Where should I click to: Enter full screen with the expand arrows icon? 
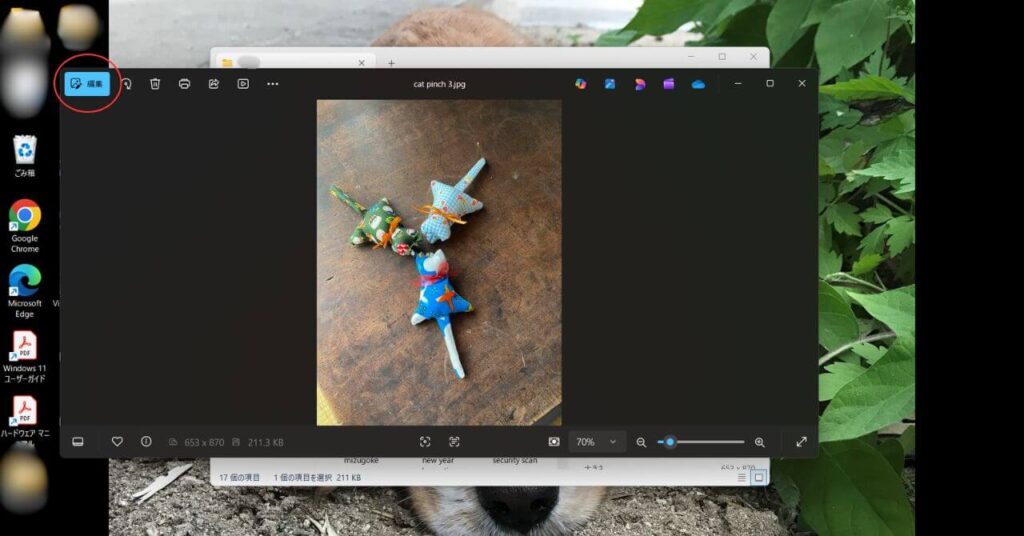801,442
